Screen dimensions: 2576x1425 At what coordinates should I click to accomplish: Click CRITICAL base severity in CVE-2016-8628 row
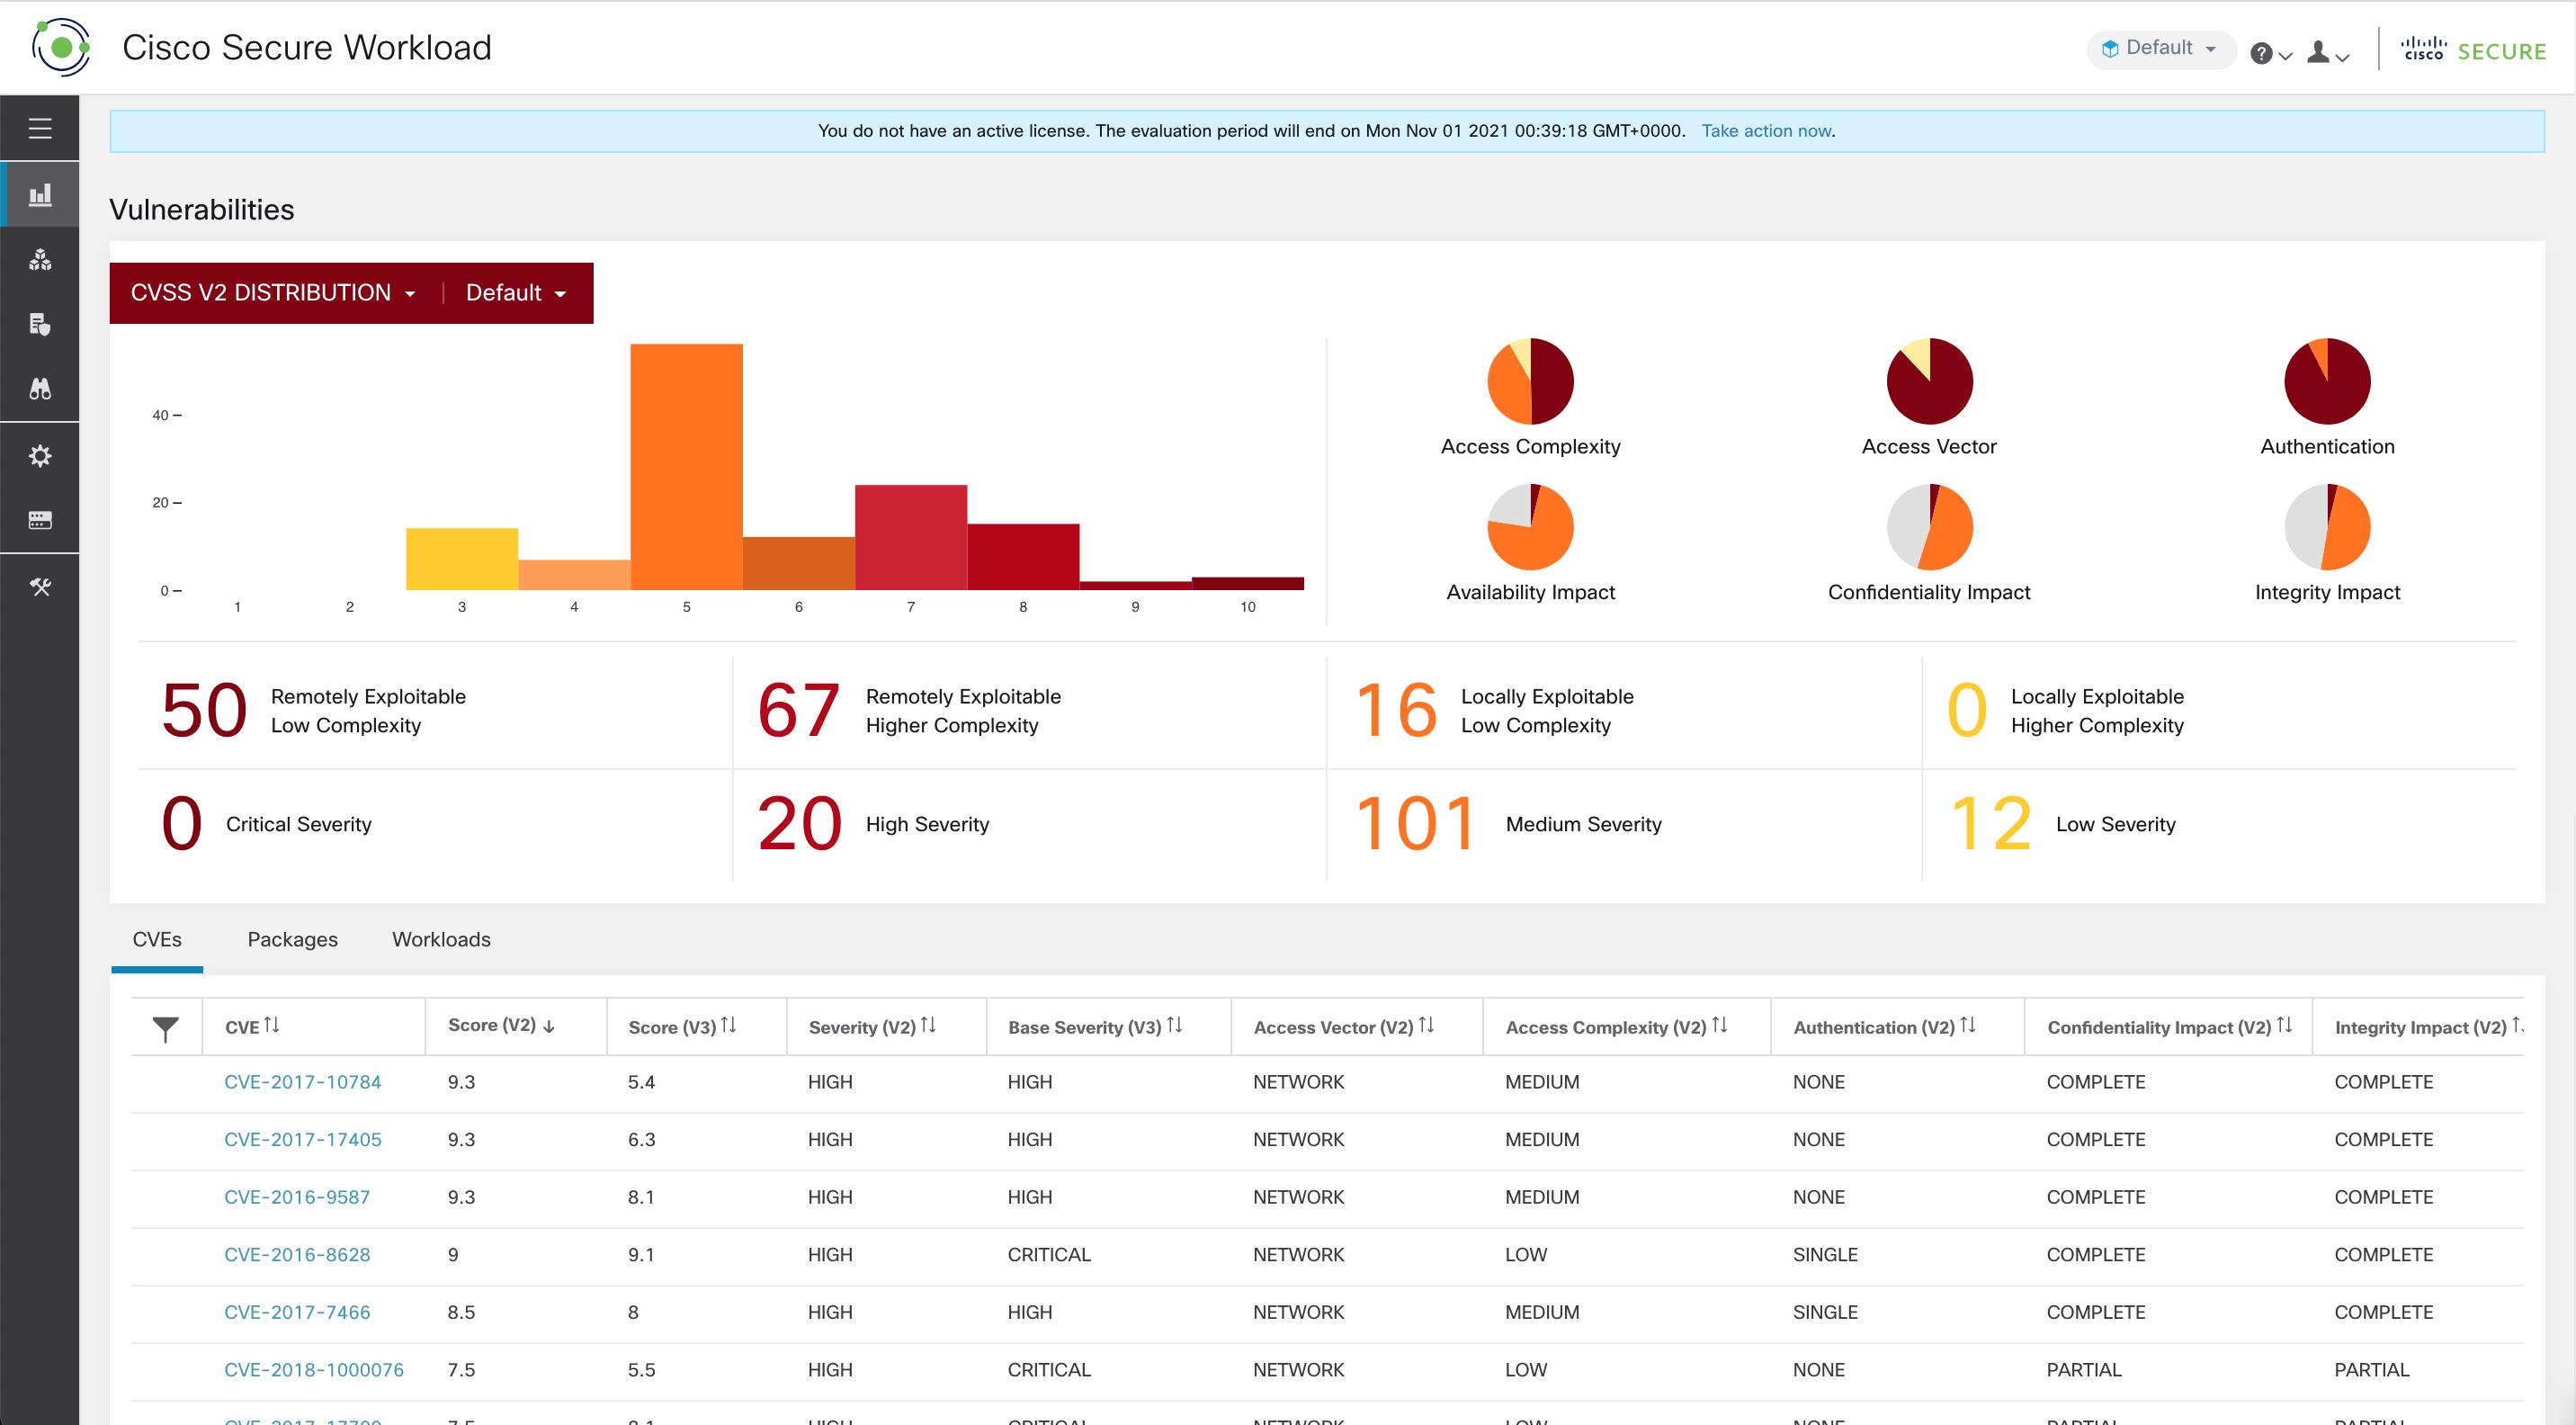pyautogui.click(x=1049, y=1255)
